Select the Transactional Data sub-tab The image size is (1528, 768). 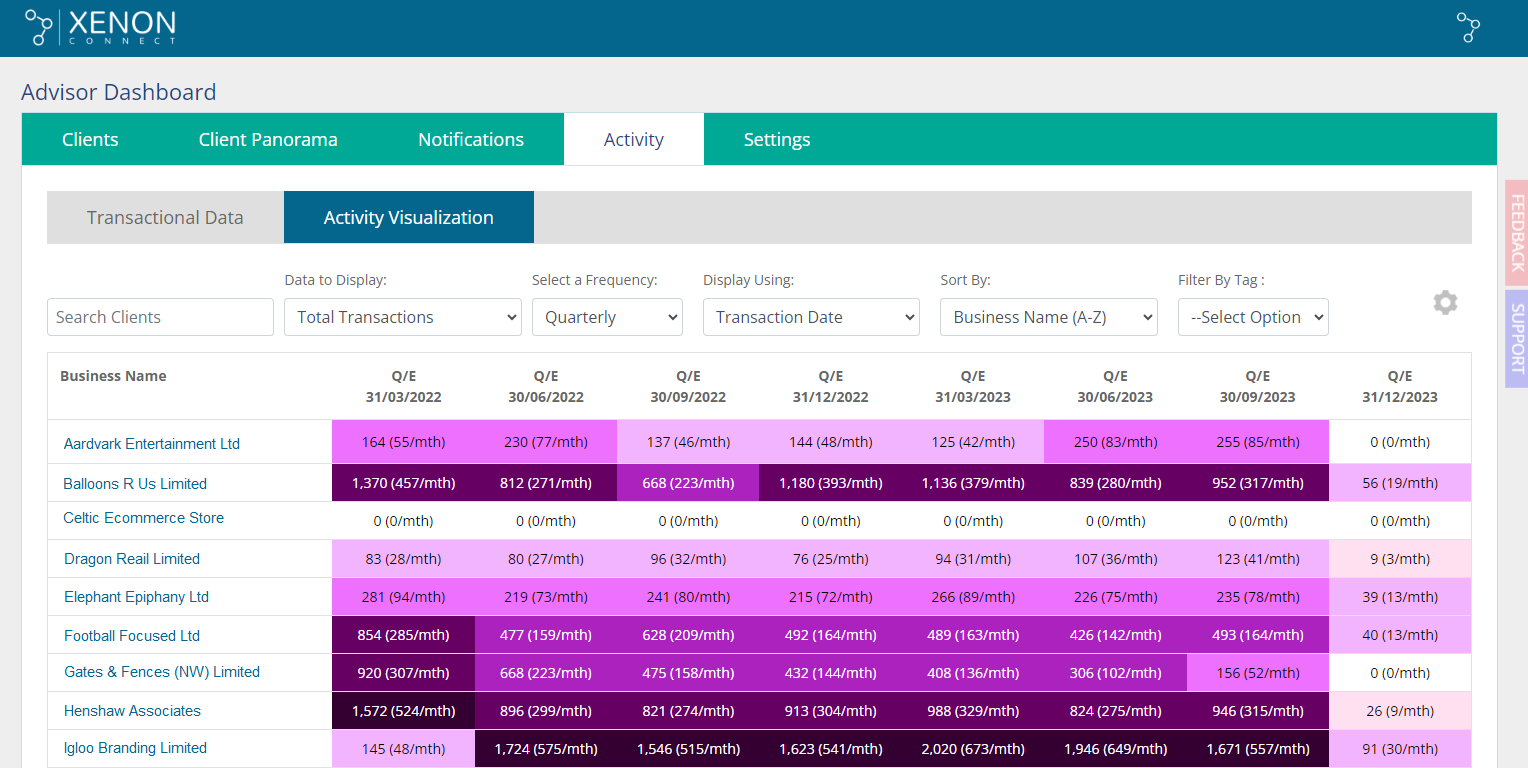pos(165,217)
